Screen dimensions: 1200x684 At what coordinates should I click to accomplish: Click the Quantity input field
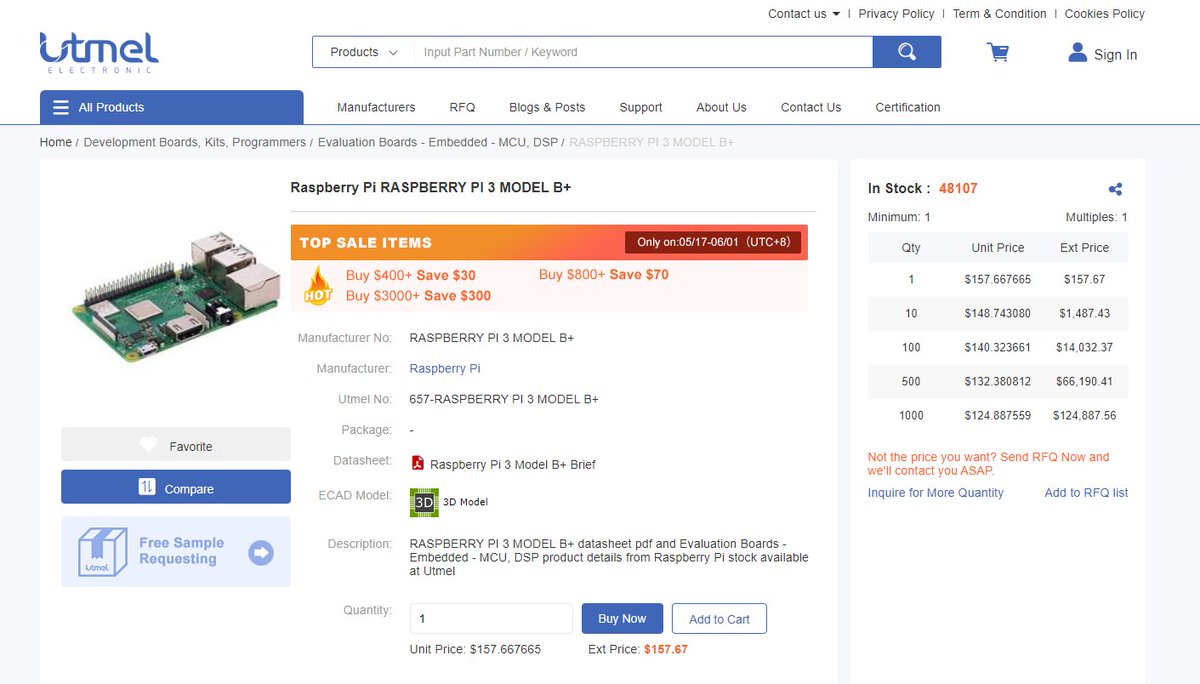pos(491,618)
